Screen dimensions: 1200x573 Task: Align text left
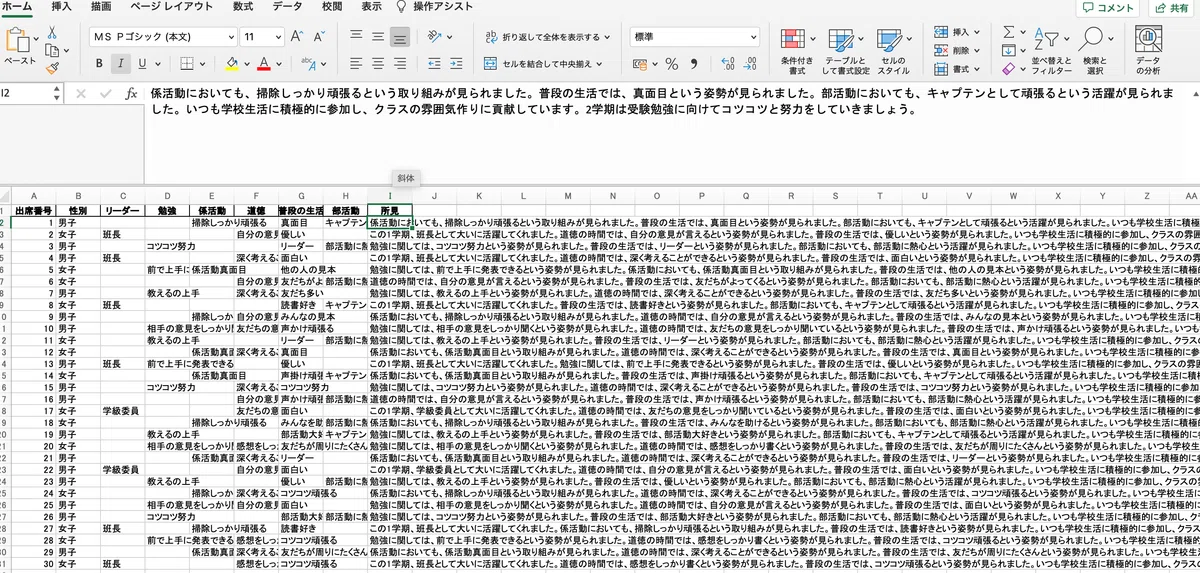pyautogui.click(x=356, y=64)
